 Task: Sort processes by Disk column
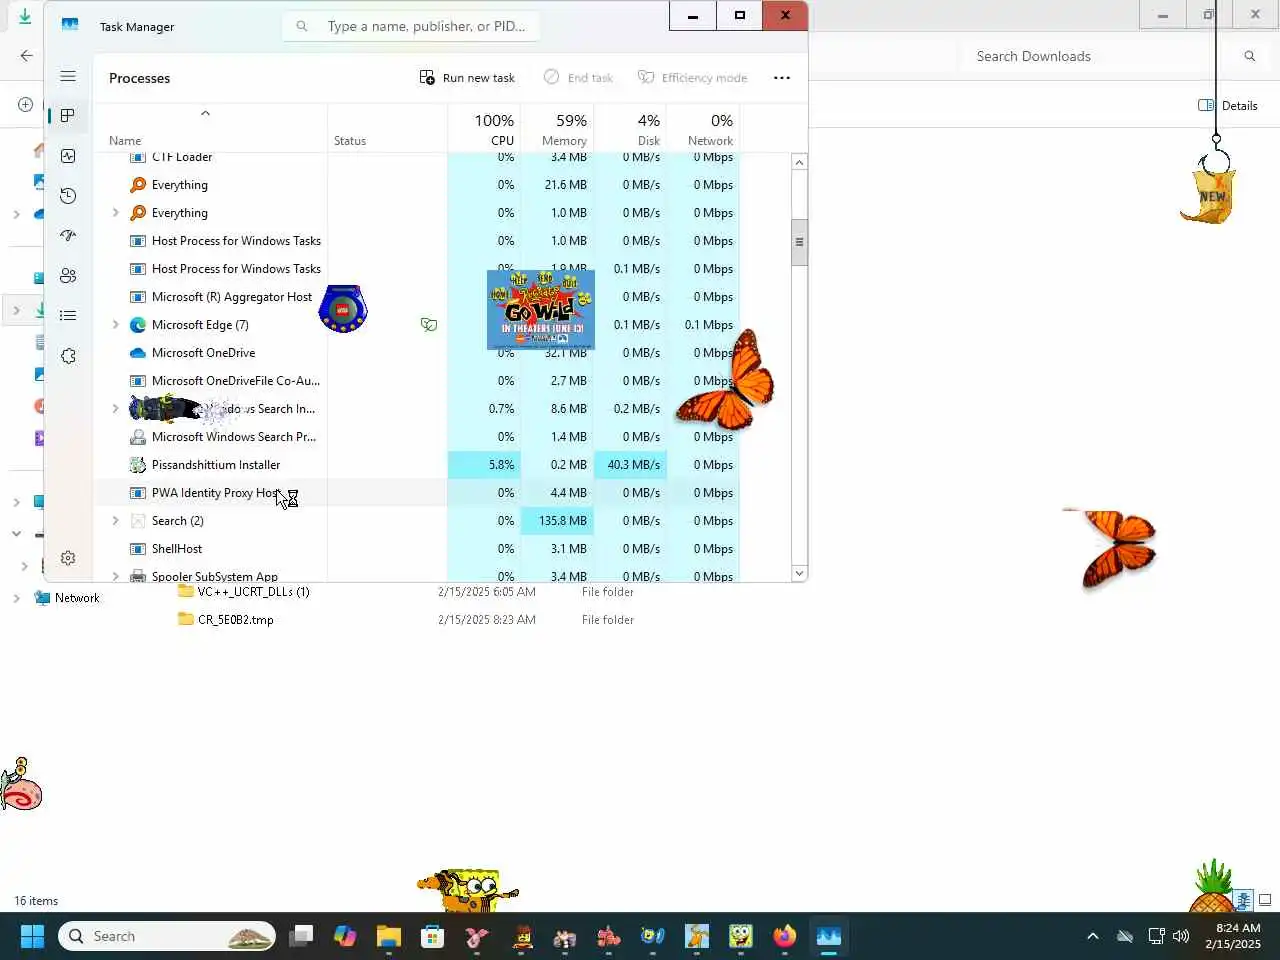629,130
